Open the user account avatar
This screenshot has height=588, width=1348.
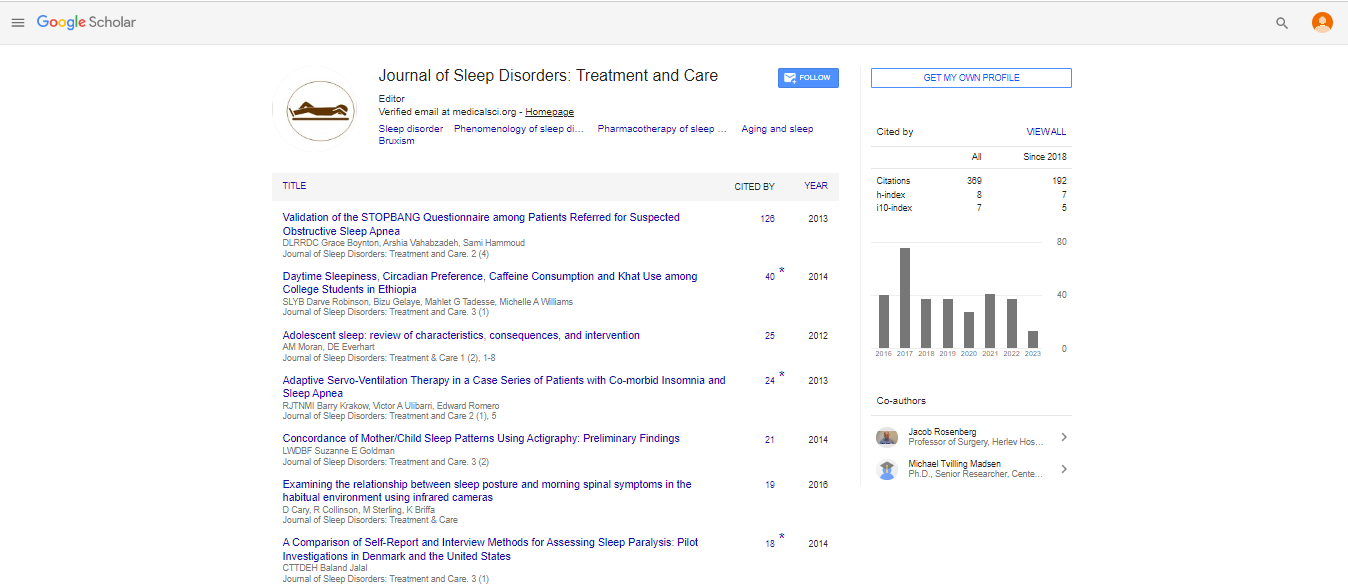click(x=1322, y=22)
